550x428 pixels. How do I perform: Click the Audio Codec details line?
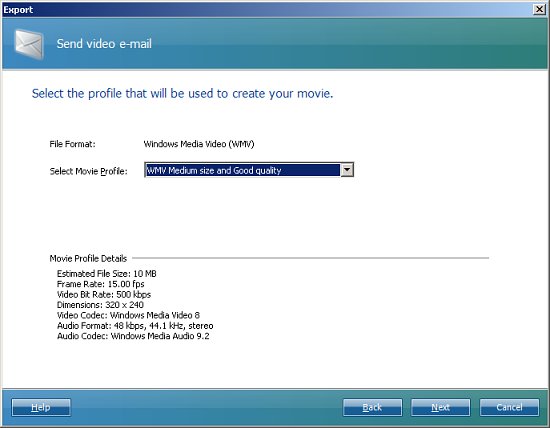133,336
